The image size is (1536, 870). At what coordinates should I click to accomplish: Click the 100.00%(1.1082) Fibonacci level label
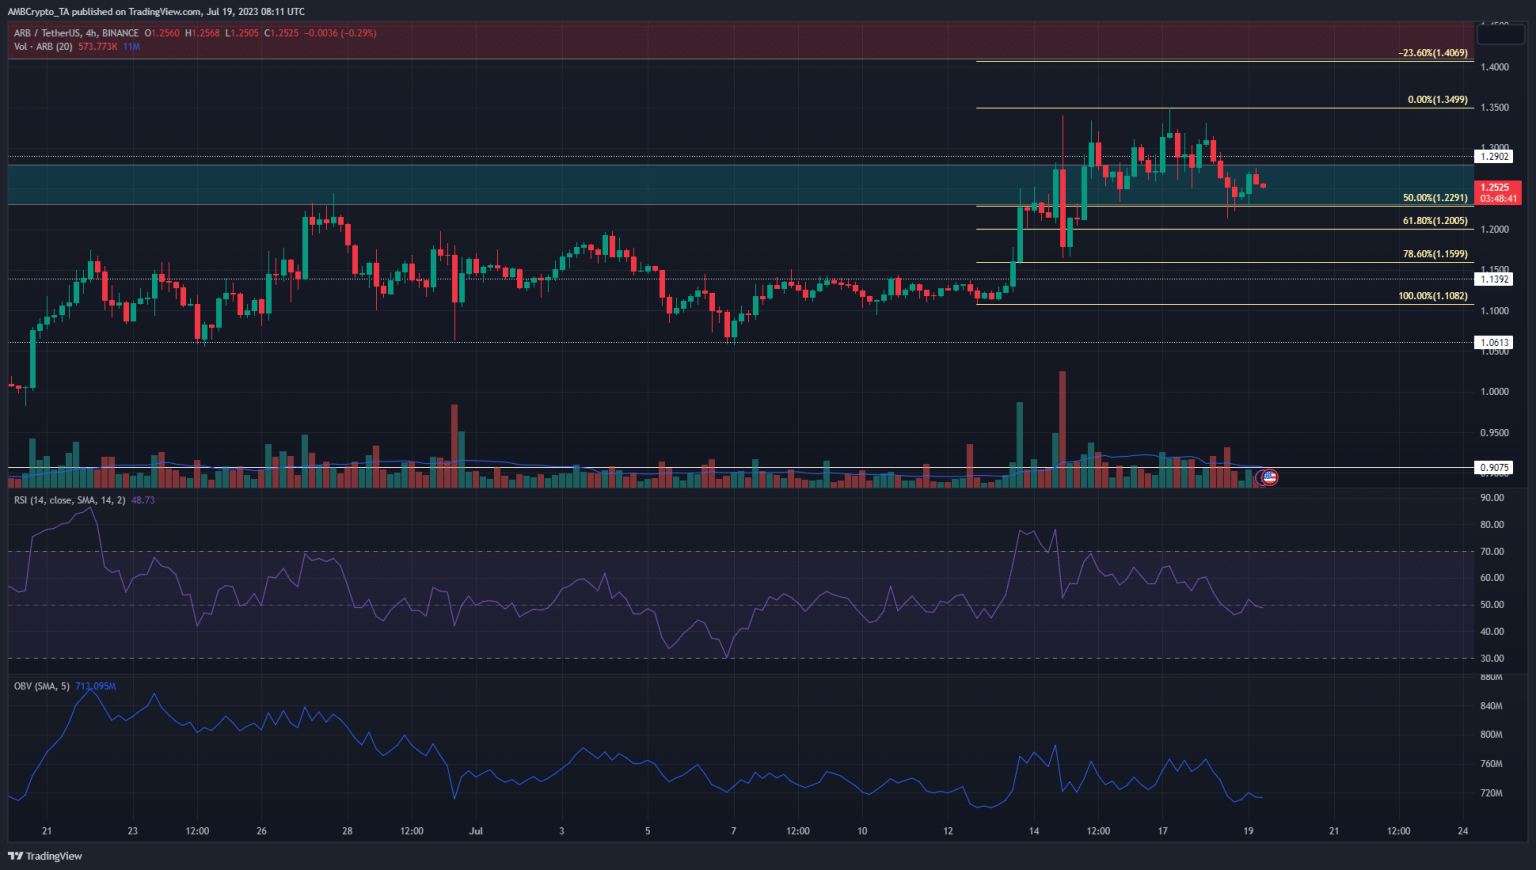[x=1433, y=296]
